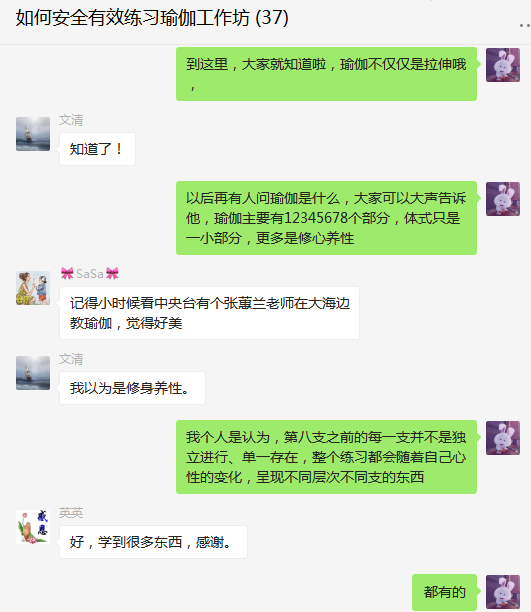Click the sender name SaSa with bows

click(90, 274)
